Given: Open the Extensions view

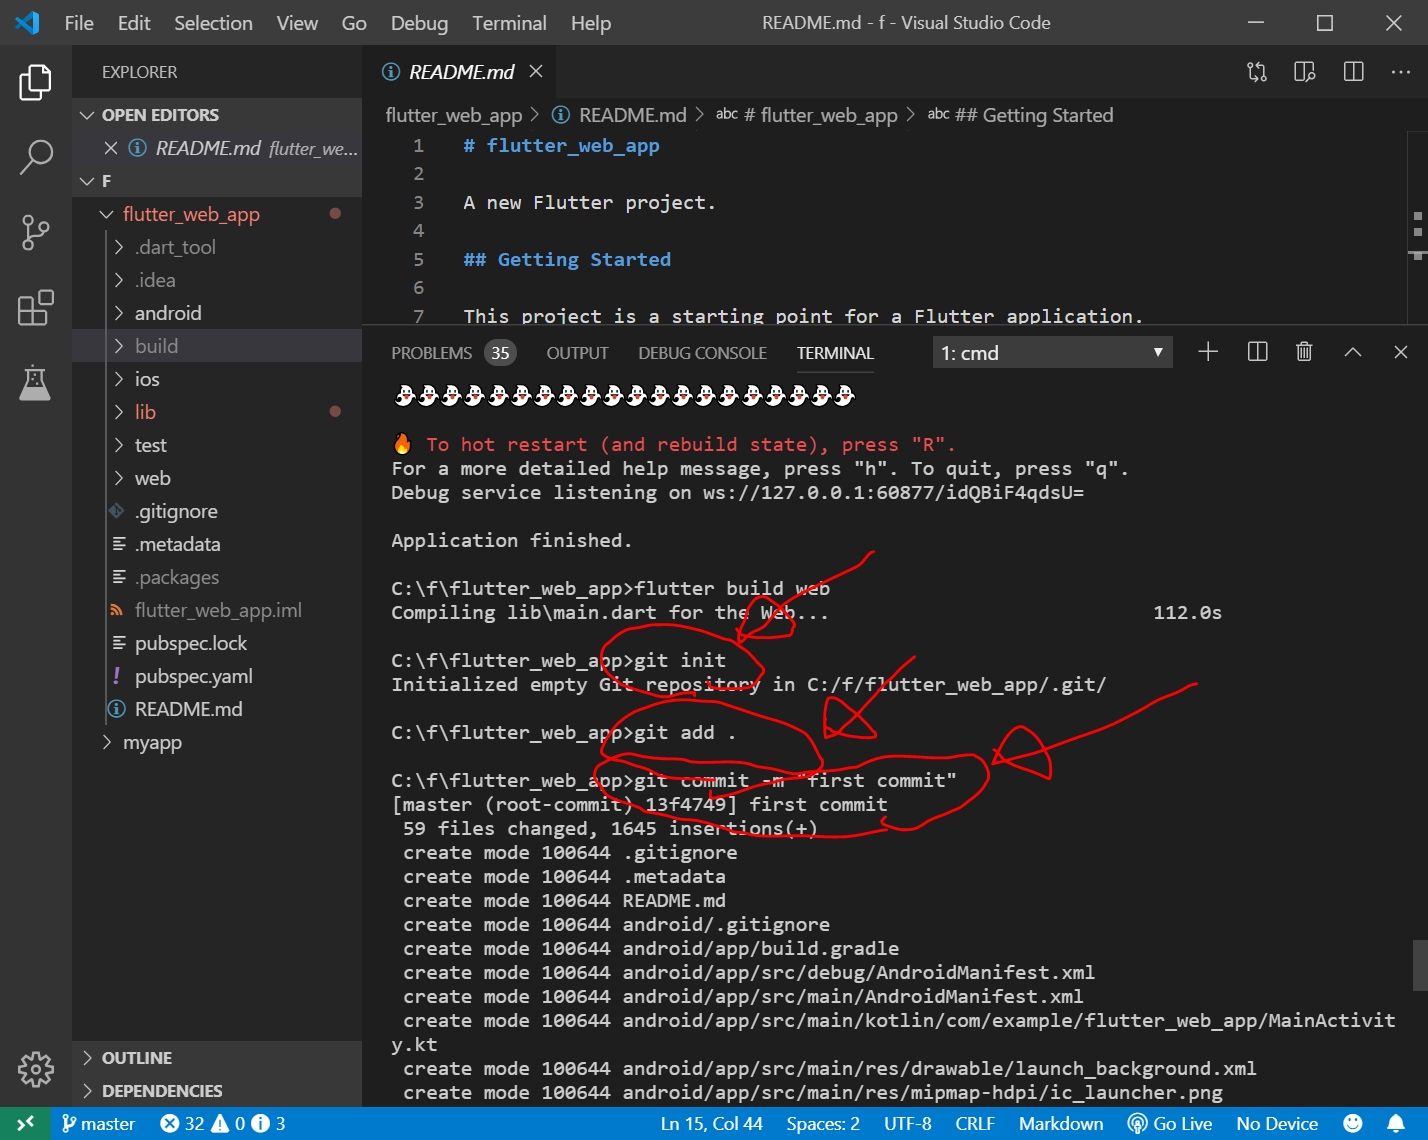Looking at the screenshot, I should pos(36,308).
